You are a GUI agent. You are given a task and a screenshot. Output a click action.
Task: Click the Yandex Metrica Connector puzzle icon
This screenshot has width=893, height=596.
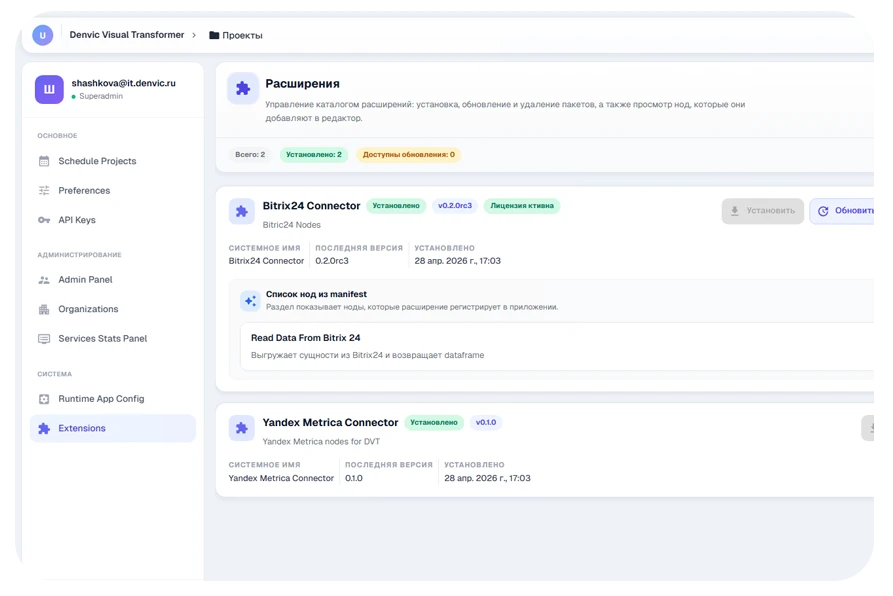tap(241, 428)
